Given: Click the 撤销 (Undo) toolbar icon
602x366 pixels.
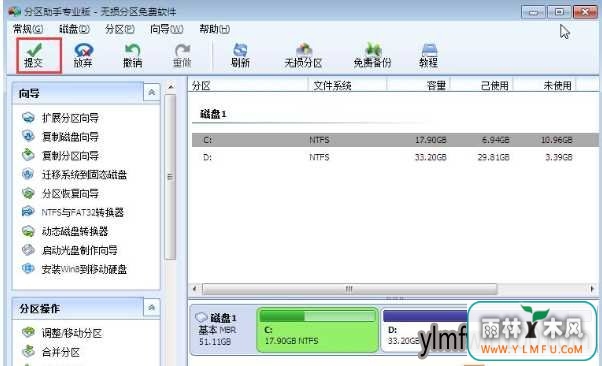Looking at the screenshot, I should [x=132, y=55].
